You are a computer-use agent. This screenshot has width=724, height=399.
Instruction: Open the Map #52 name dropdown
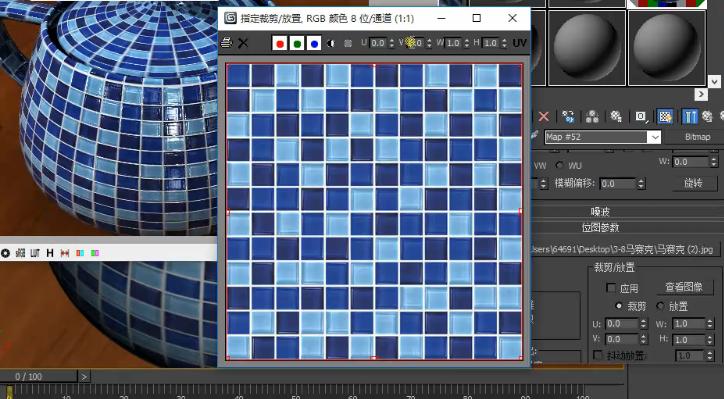pos(654,137)
